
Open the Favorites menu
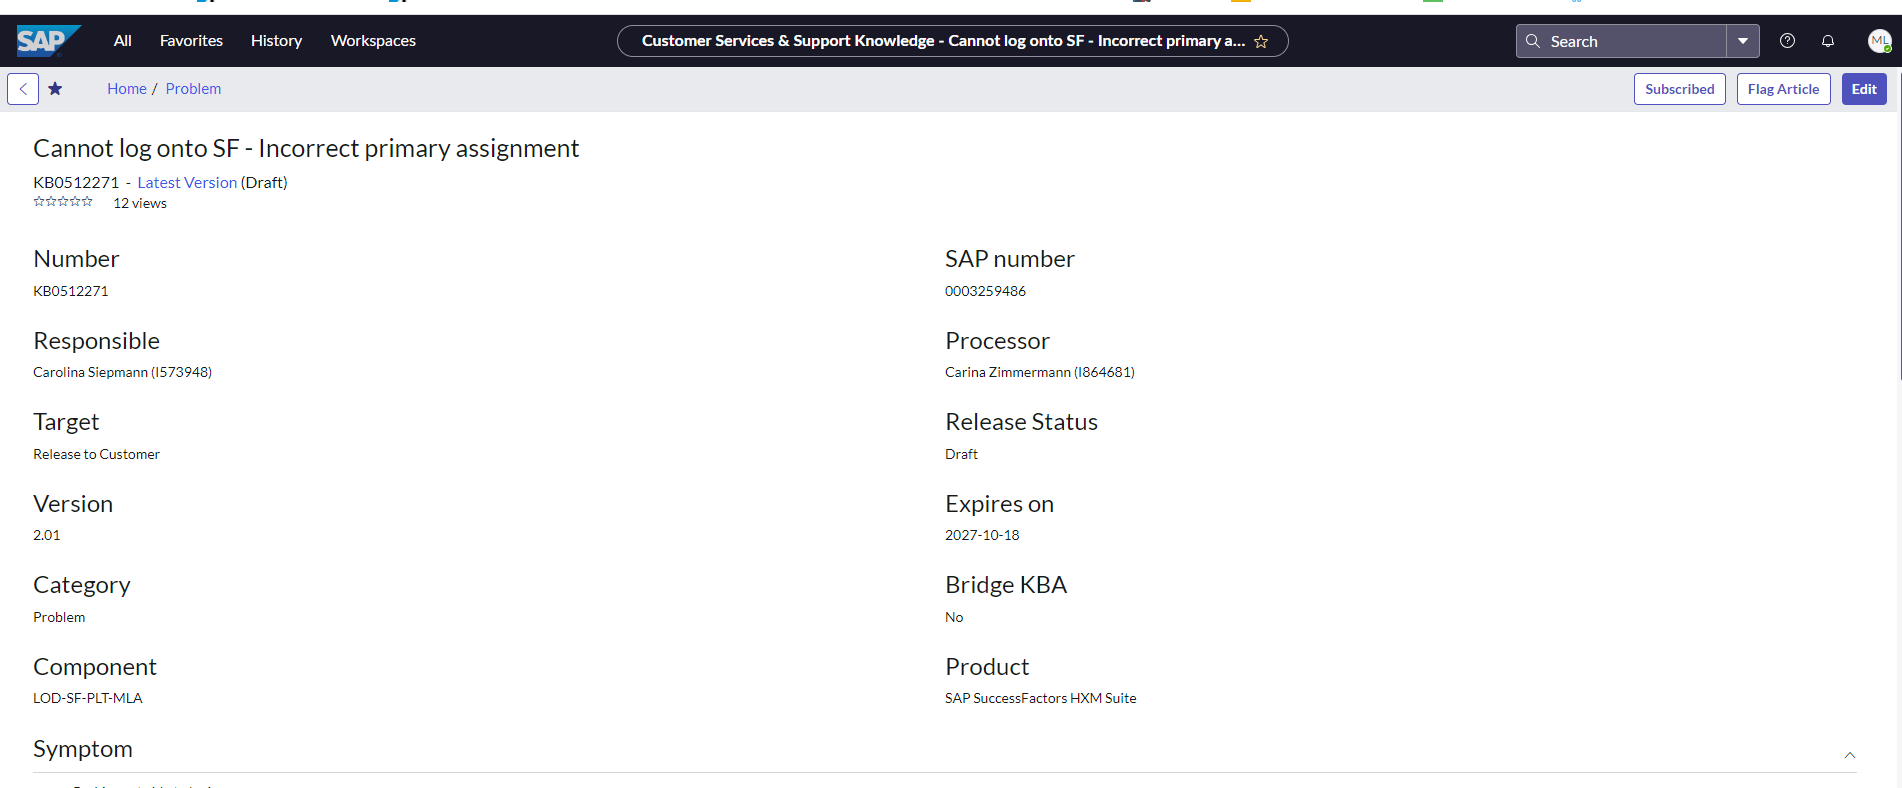(x=191, y=41)
